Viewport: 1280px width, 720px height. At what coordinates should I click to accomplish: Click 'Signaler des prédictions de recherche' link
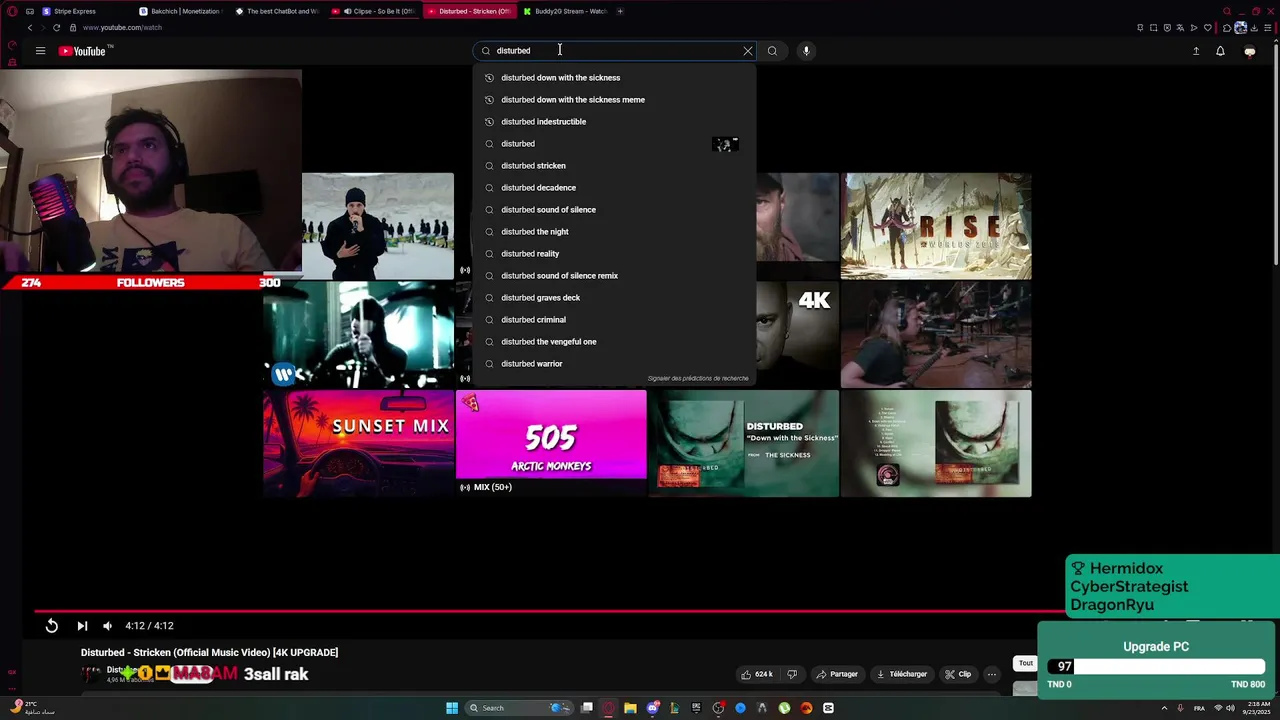point(698,379)
